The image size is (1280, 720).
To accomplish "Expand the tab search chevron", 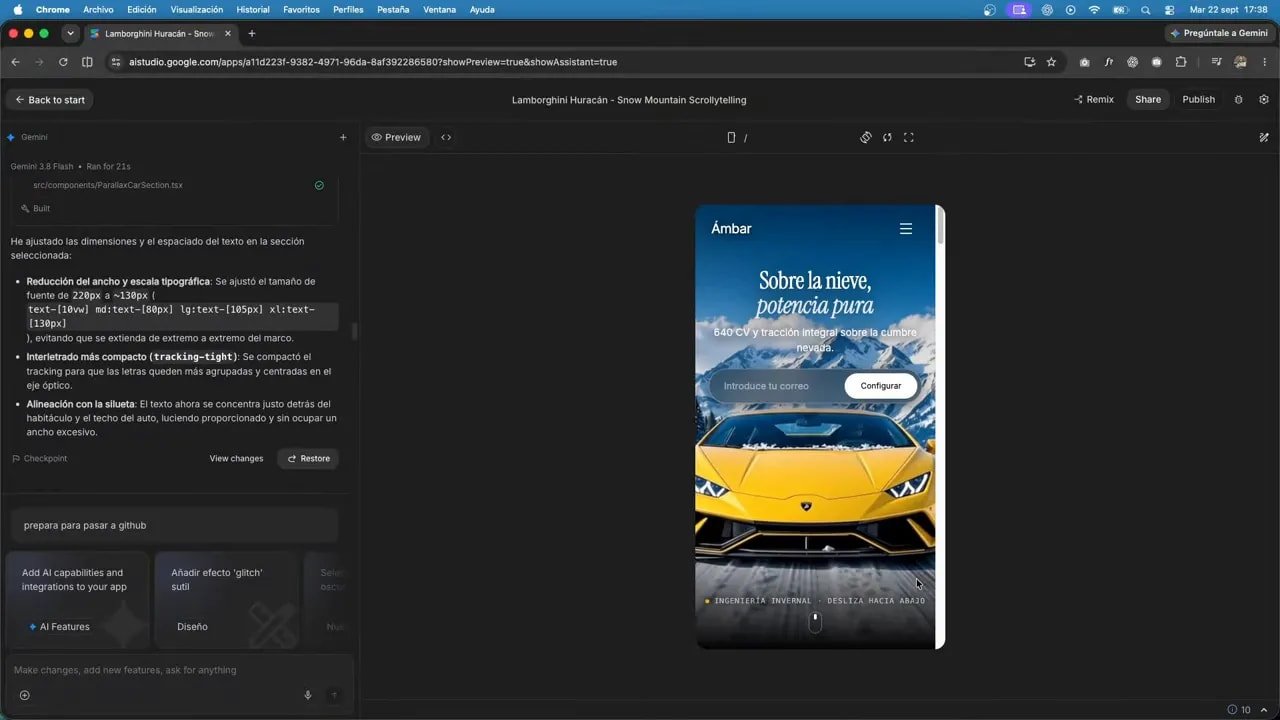I will [70, 33].
